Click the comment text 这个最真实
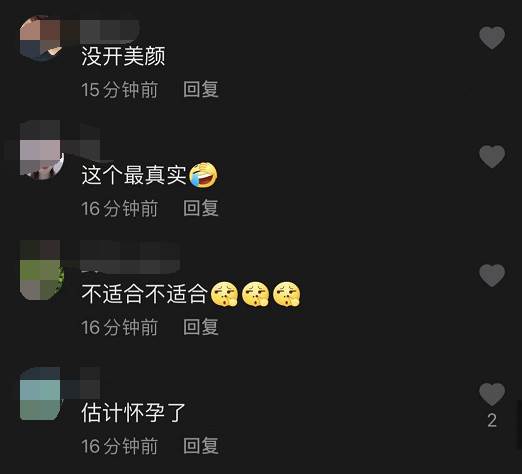 click(x=134, y=175)
